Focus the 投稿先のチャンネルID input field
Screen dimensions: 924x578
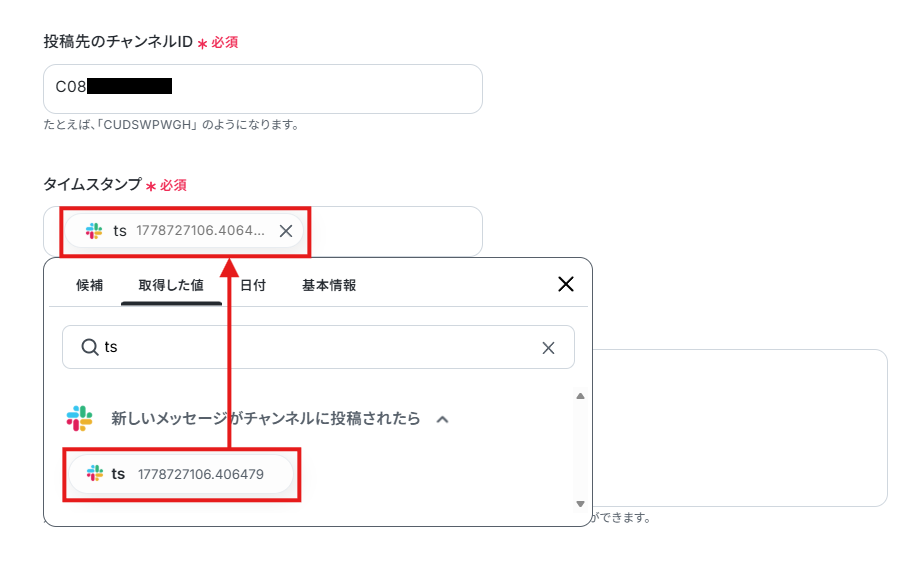tap(263, 89)
